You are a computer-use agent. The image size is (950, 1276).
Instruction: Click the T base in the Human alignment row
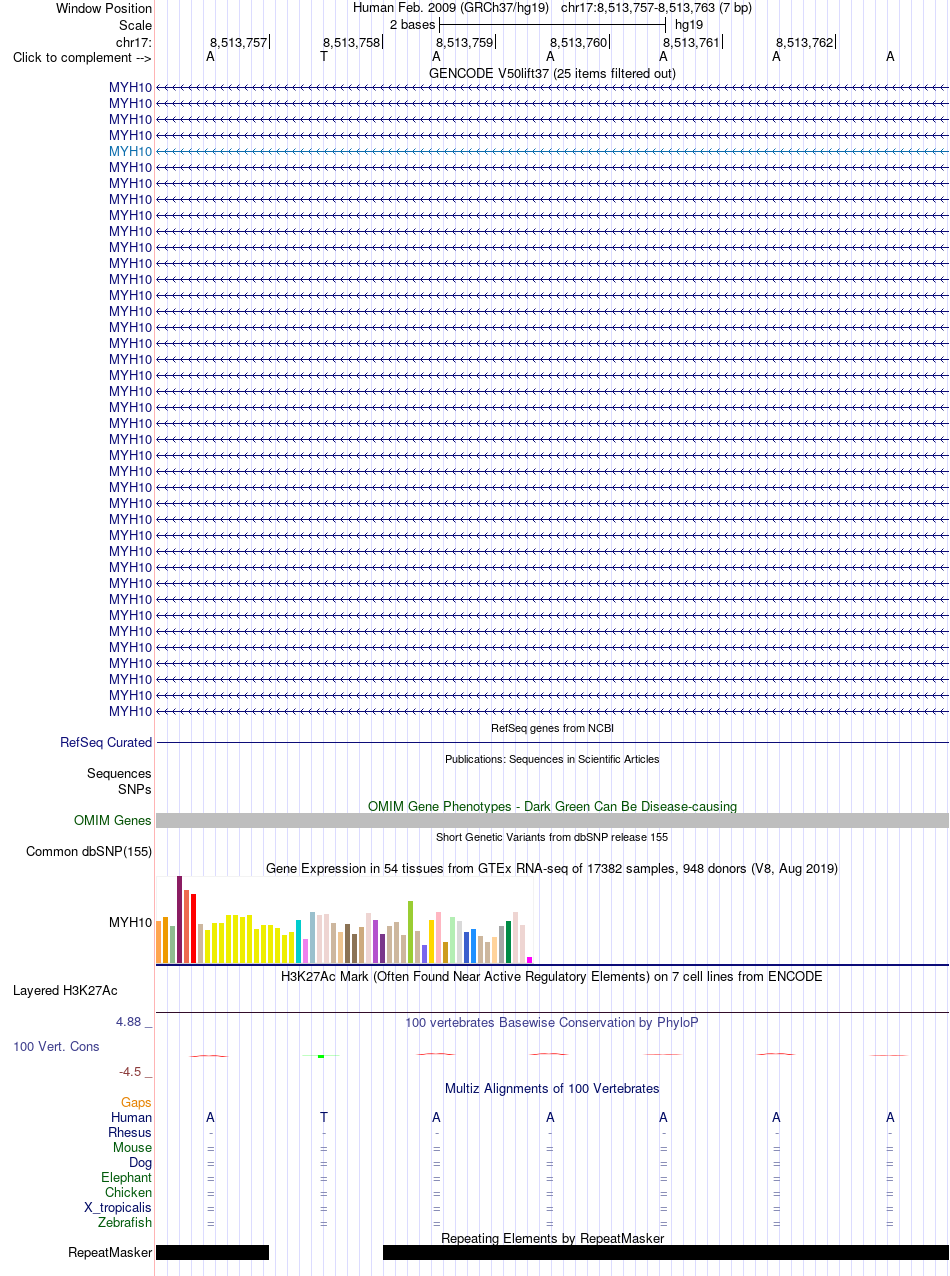[x=323, y=1117]
